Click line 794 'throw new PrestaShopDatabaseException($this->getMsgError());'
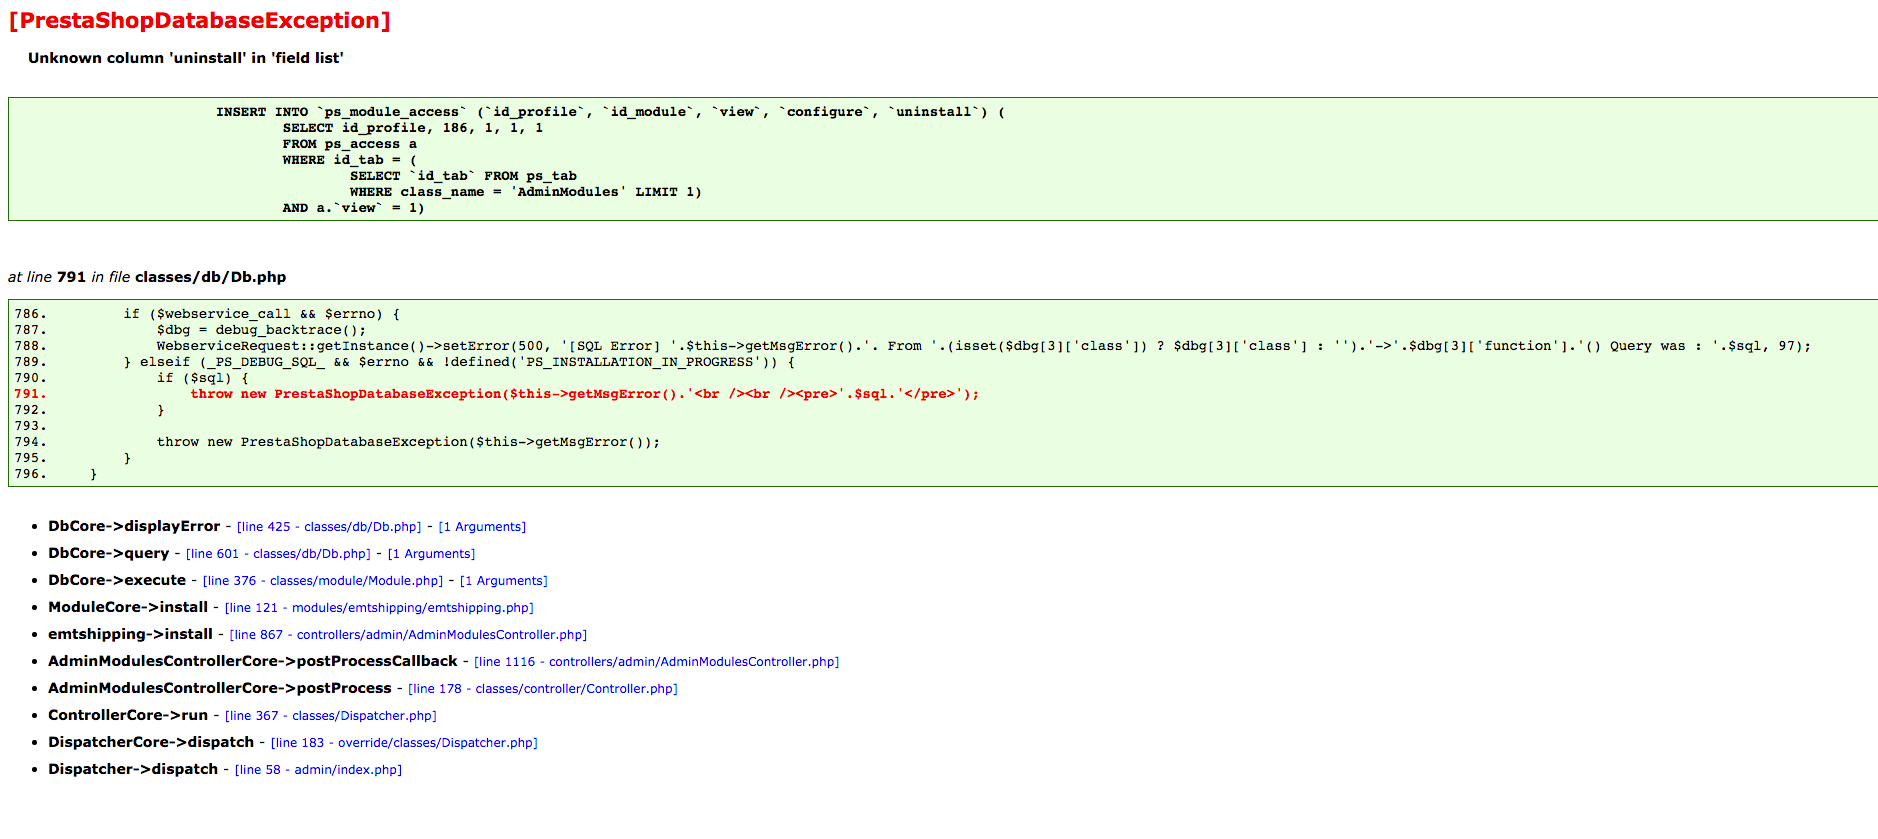Viewport: 1878px width, 839px height. 409,442
